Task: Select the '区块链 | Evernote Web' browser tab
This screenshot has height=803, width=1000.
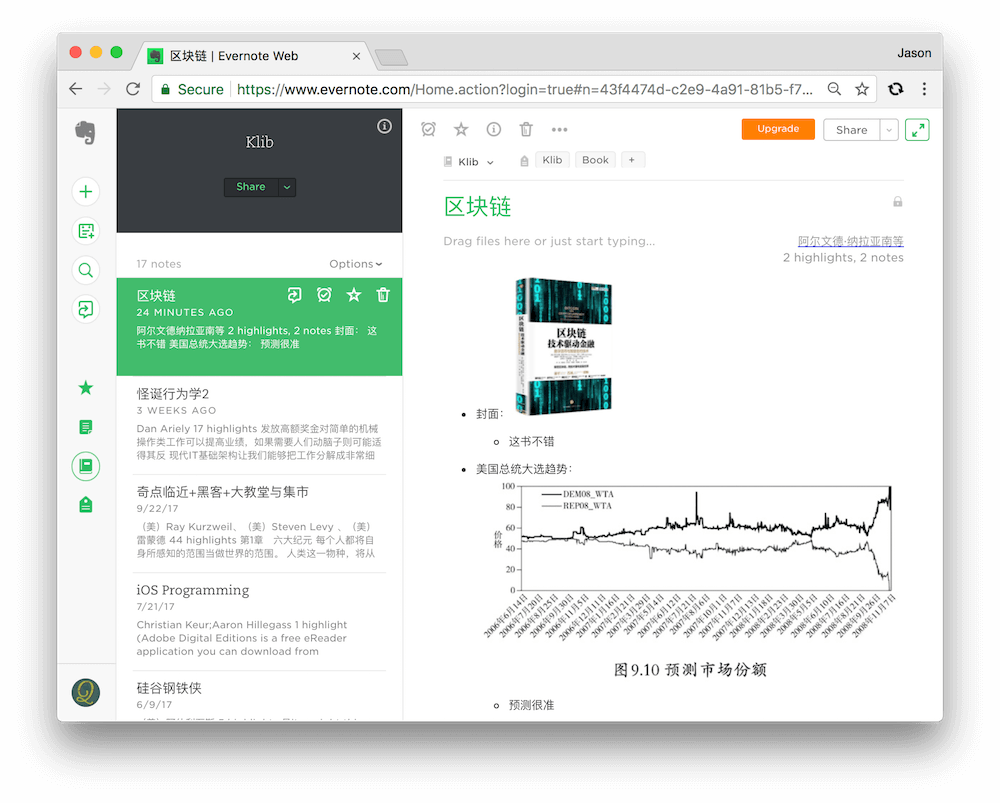Action: coord(253,56)
